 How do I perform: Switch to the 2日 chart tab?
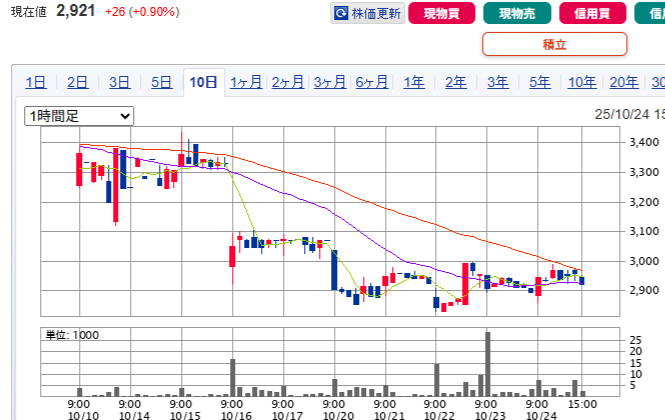(77, 83)
